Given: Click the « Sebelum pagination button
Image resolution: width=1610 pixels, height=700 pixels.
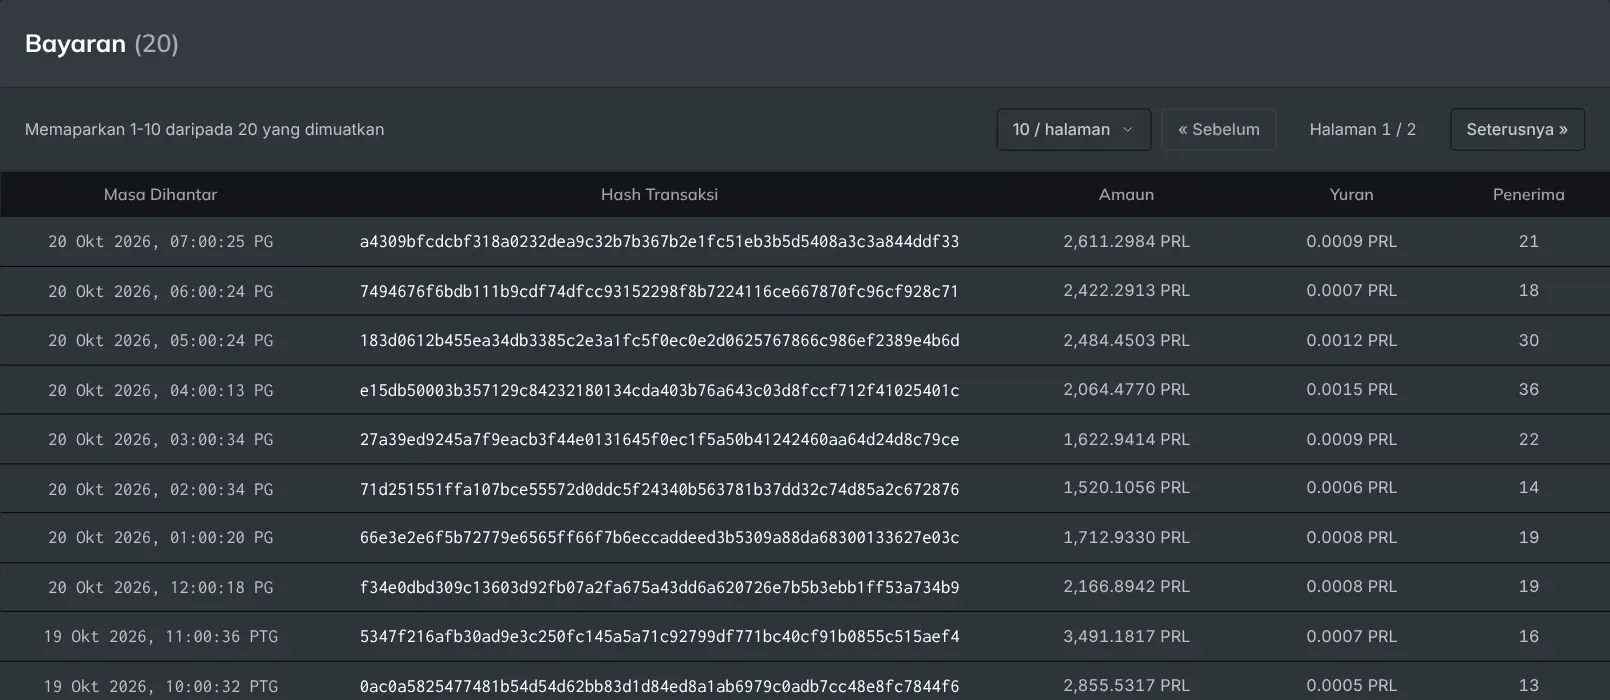Looking at the screenshot, I should (1219, 130).
